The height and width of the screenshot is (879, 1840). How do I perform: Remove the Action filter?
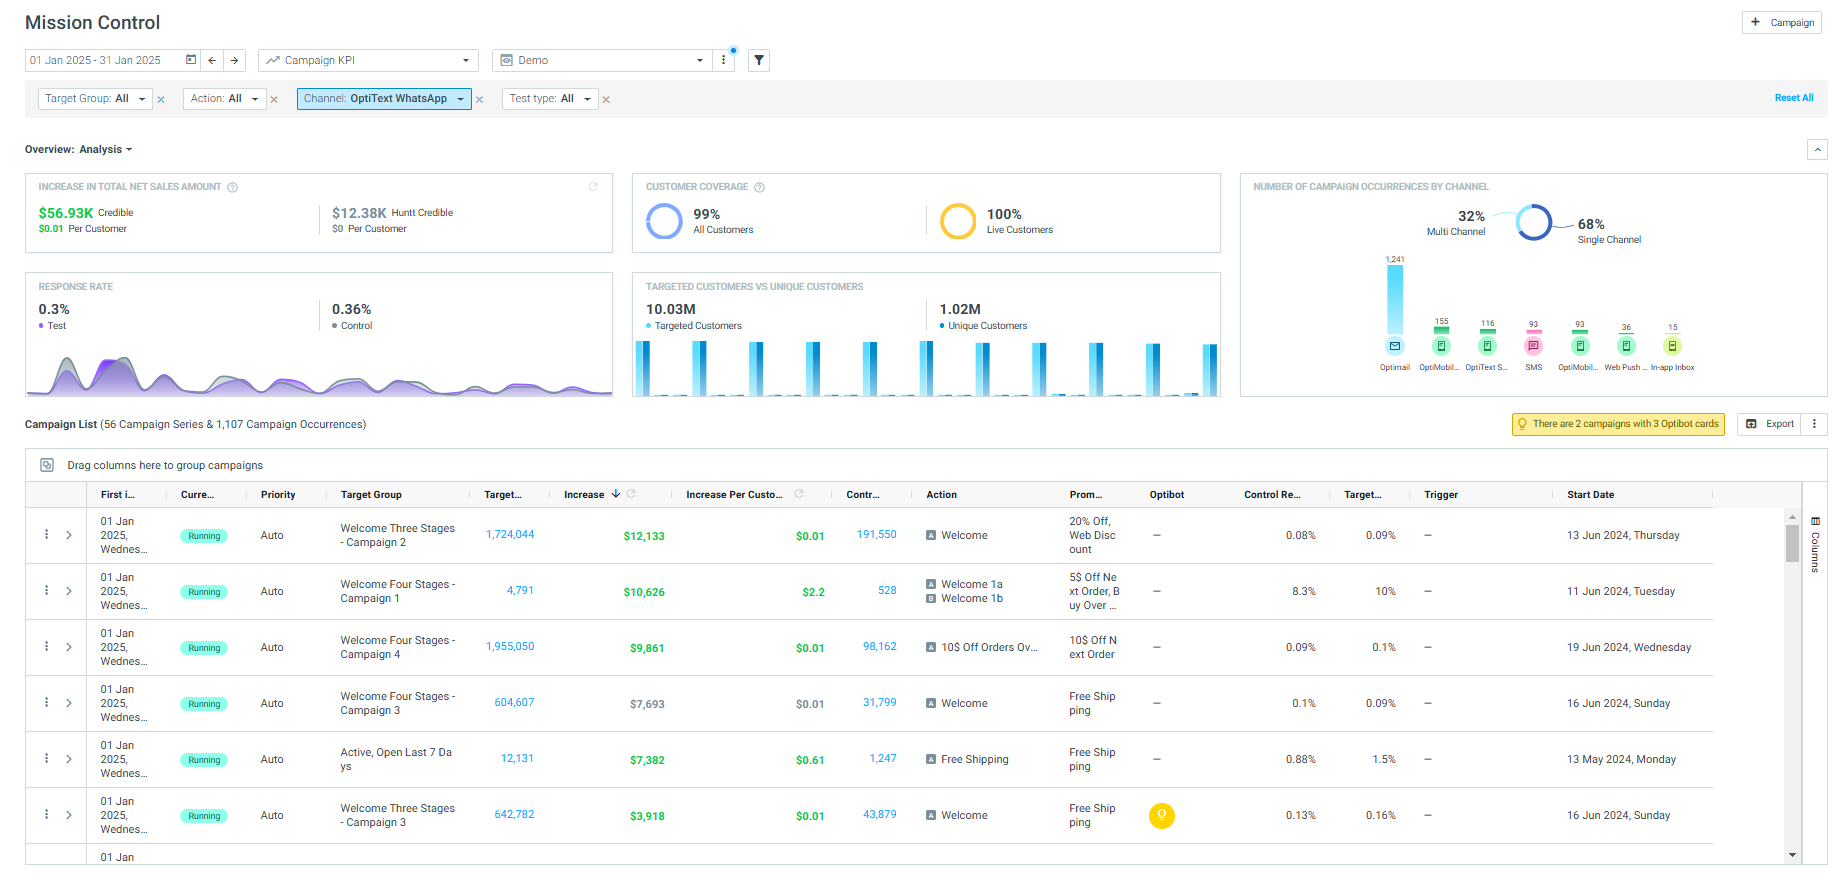click(x=274, y=99)
